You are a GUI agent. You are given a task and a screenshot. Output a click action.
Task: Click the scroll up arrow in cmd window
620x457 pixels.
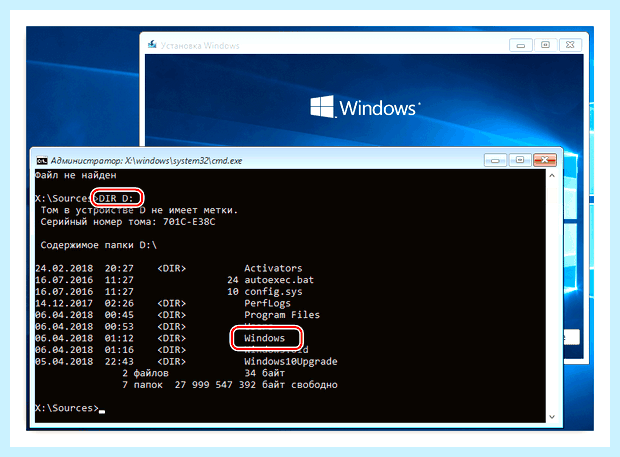pyautogui.click(x=552, y=175)
